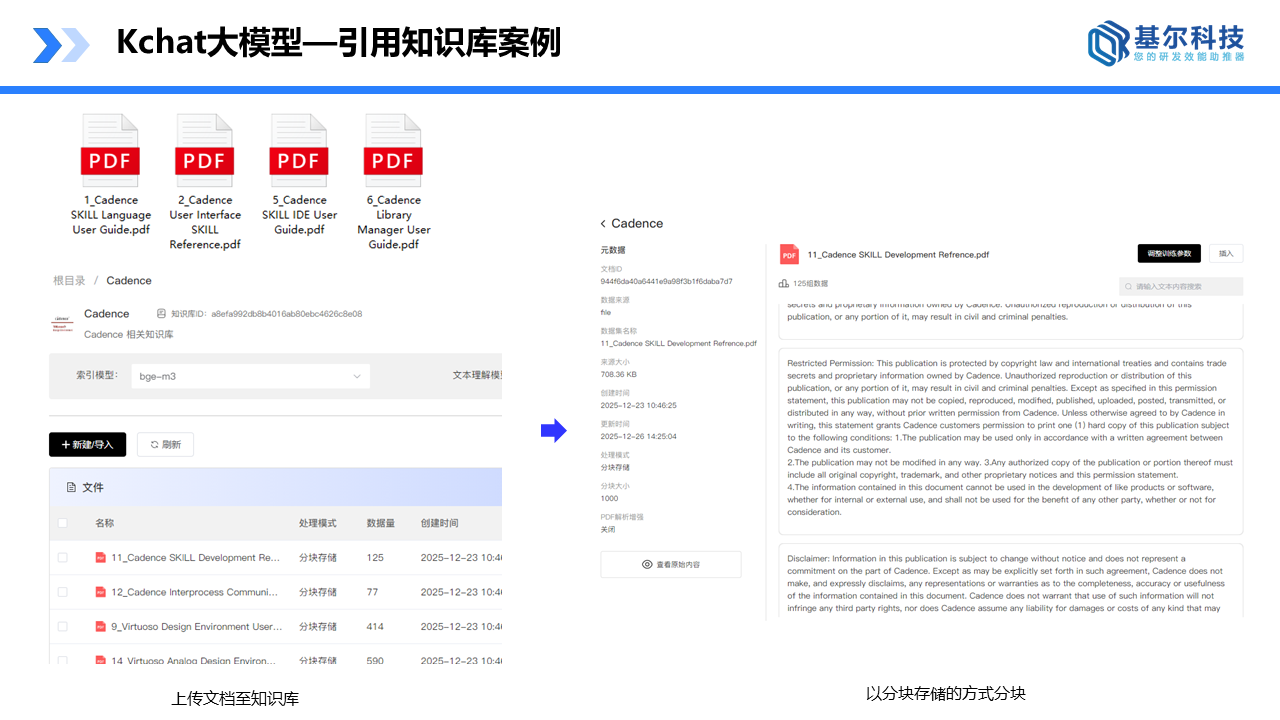Click the 查看原始内容 view-original button
The height and width of the screenshot is (720, 1280).
670,563
